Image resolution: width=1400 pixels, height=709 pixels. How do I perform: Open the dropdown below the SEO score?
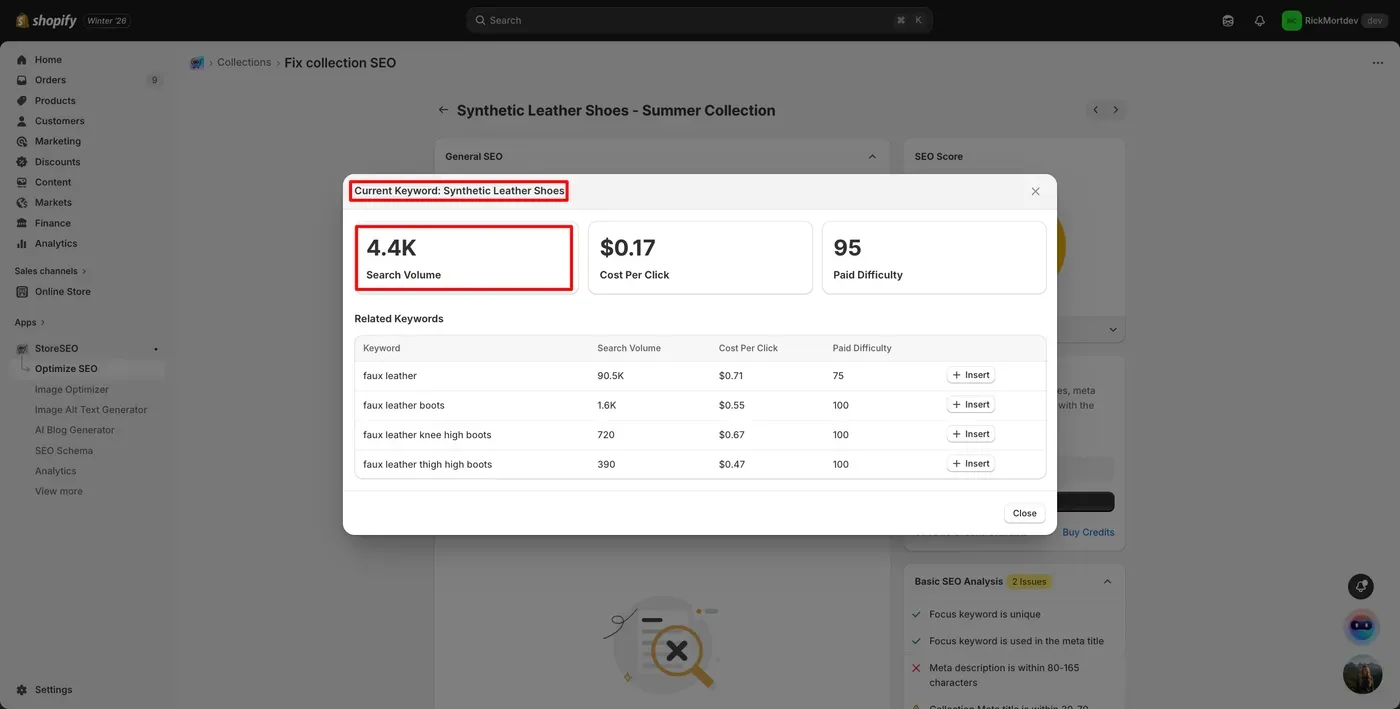pyautogui.click(x=1114, y=329)
